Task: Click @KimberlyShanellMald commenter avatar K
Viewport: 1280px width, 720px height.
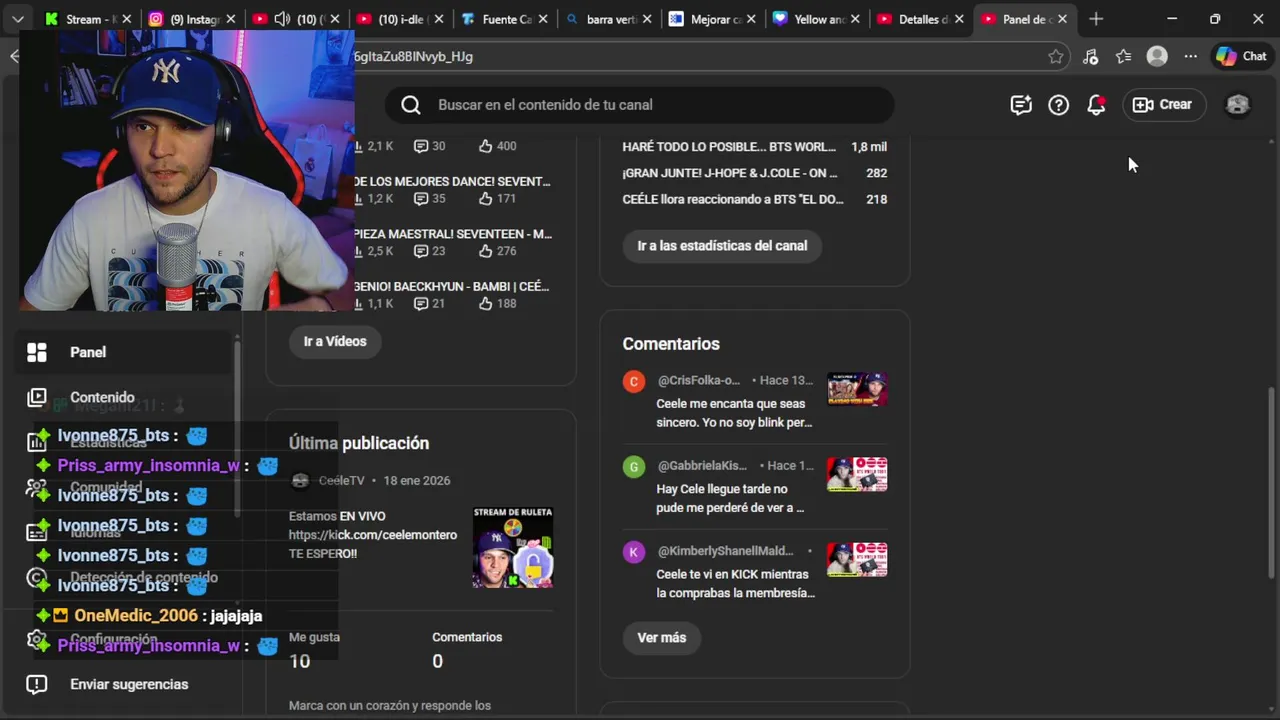Action: click(634, 552)
